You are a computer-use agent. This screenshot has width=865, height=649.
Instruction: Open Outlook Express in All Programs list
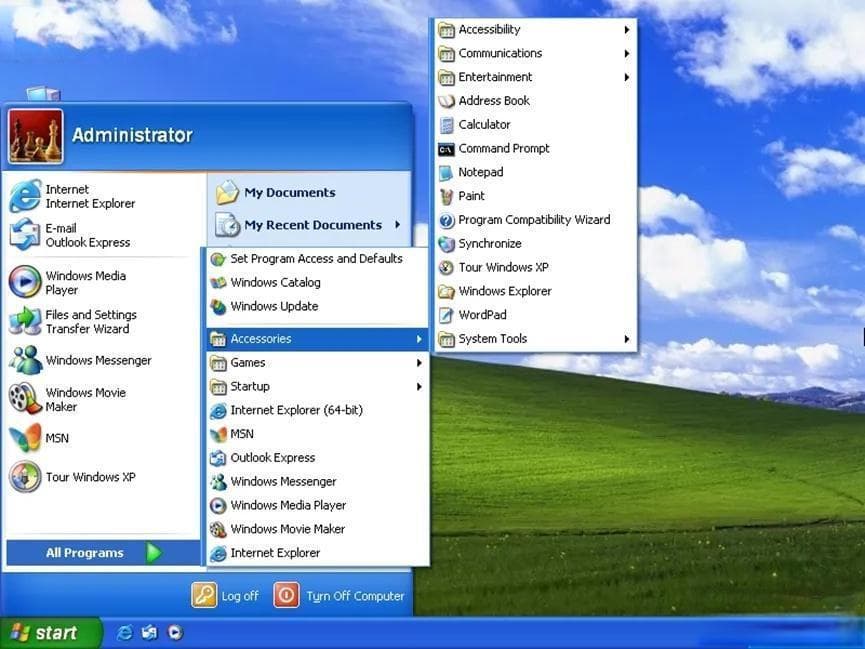318,458
